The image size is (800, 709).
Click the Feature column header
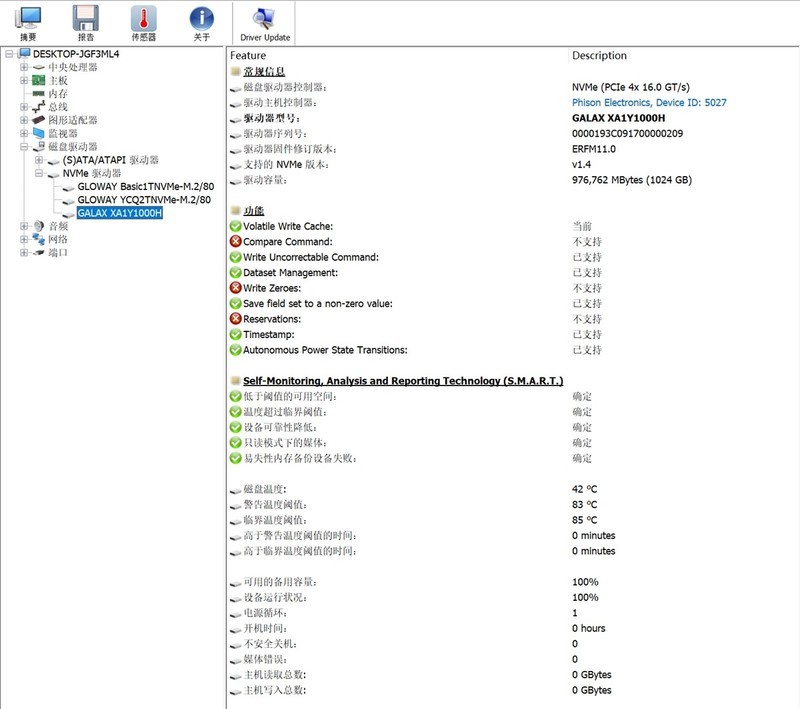[250, 55]
